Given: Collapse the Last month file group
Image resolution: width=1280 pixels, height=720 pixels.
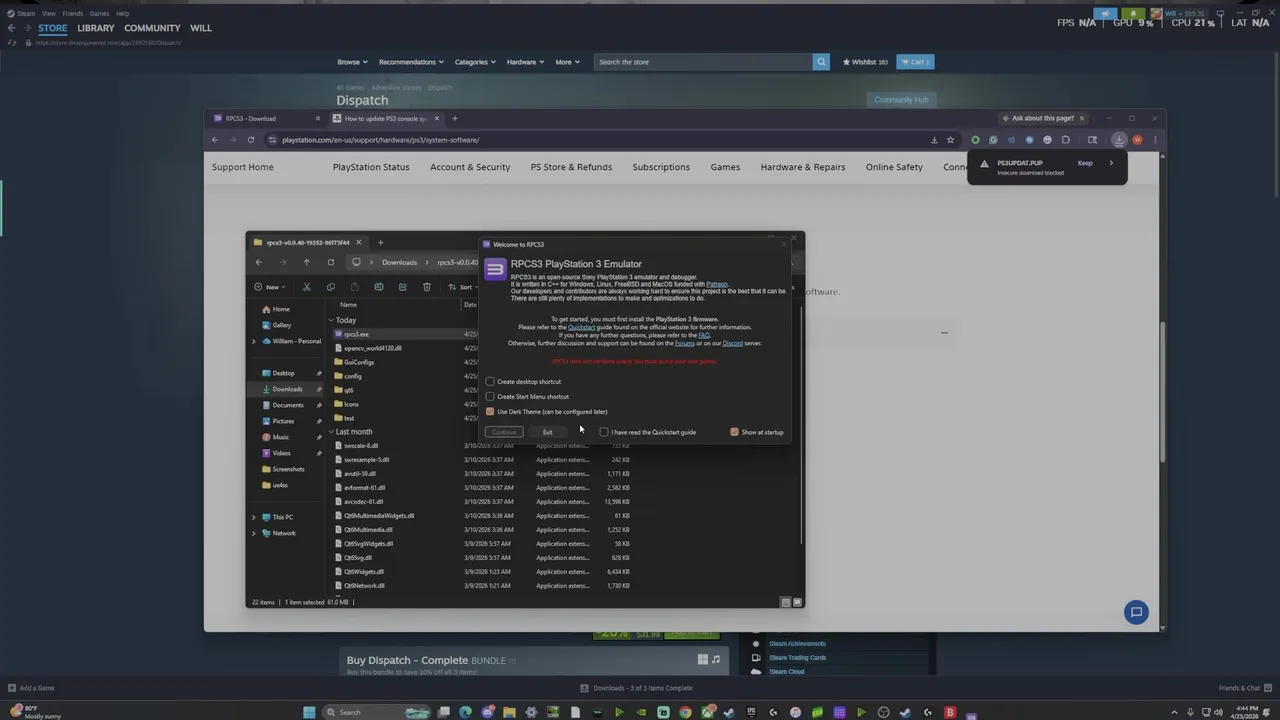Looking at the screenshot, I should [331, 432].
